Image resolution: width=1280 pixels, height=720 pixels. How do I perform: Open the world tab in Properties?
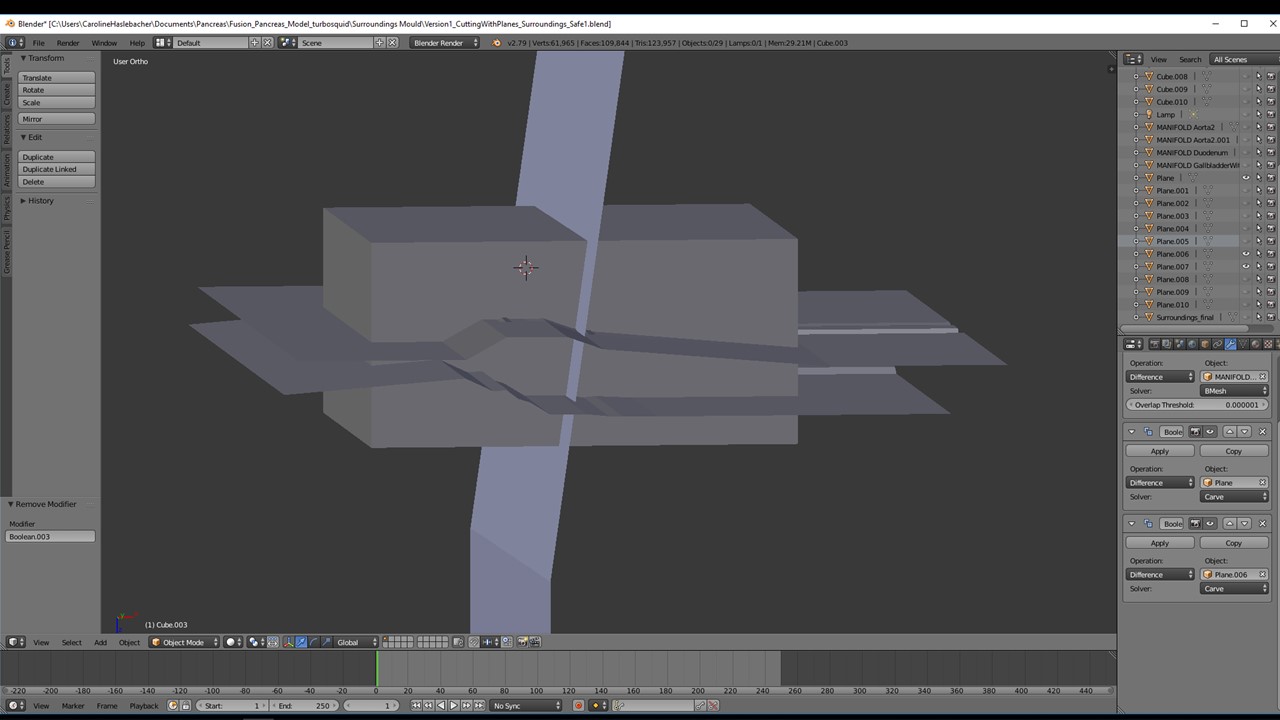[1192, 344]
